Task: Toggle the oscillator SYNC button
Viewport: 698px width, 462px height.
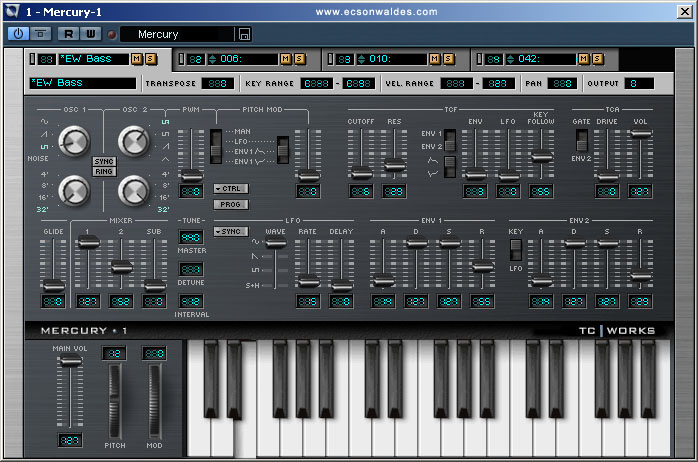Action: pyautogui.click(x=104, y=162)
